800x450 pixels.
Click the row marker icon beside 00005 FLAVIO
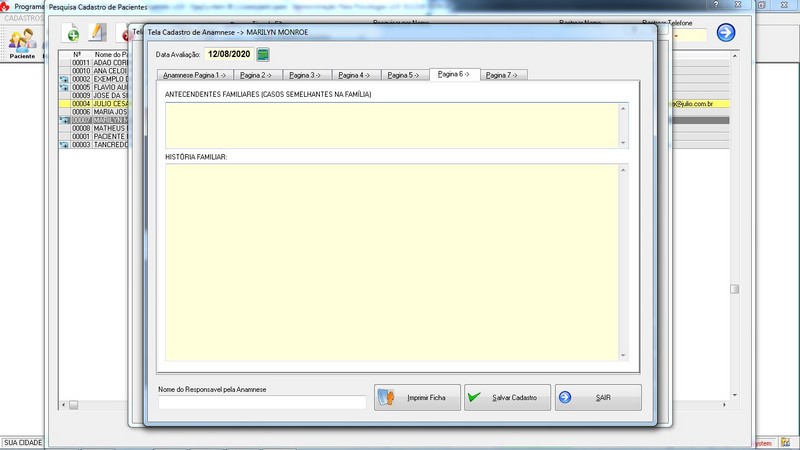tap(64, 88)
